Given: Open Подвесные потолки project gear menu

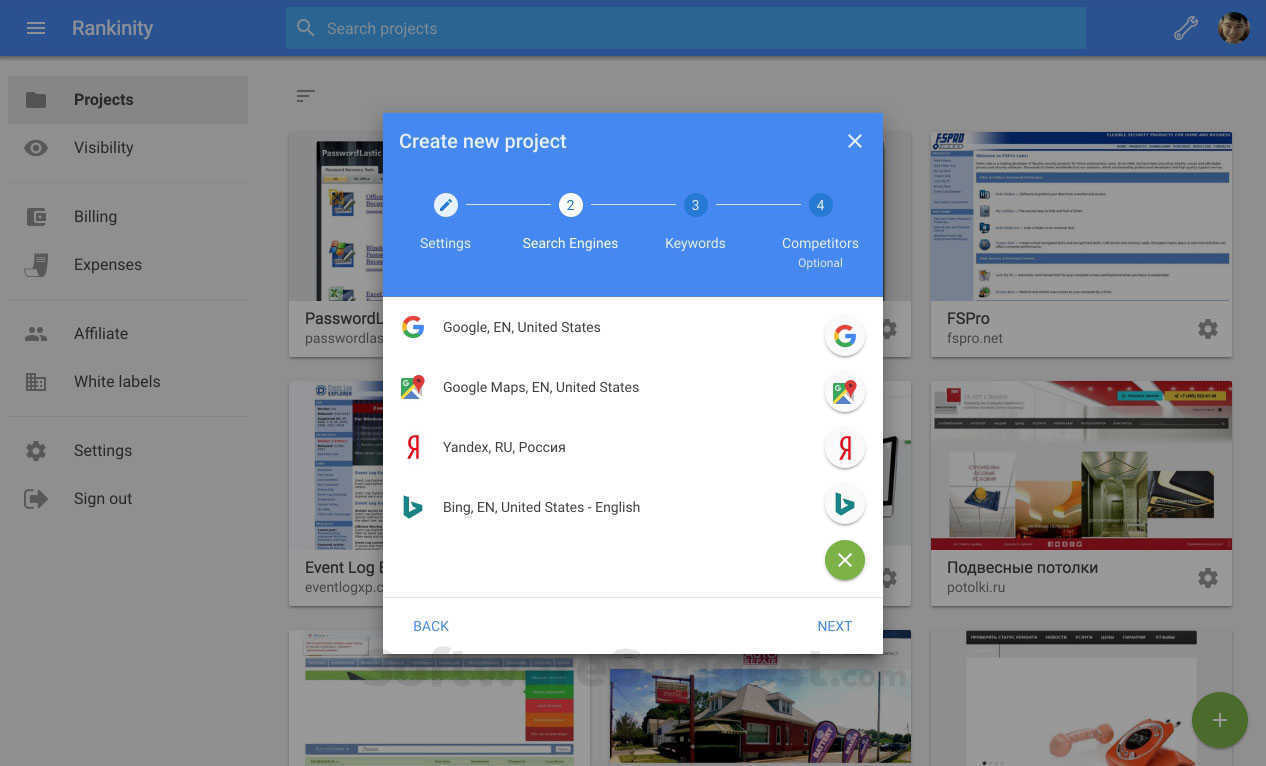Looking at the screenshot, I should [x=1208, y=578].
